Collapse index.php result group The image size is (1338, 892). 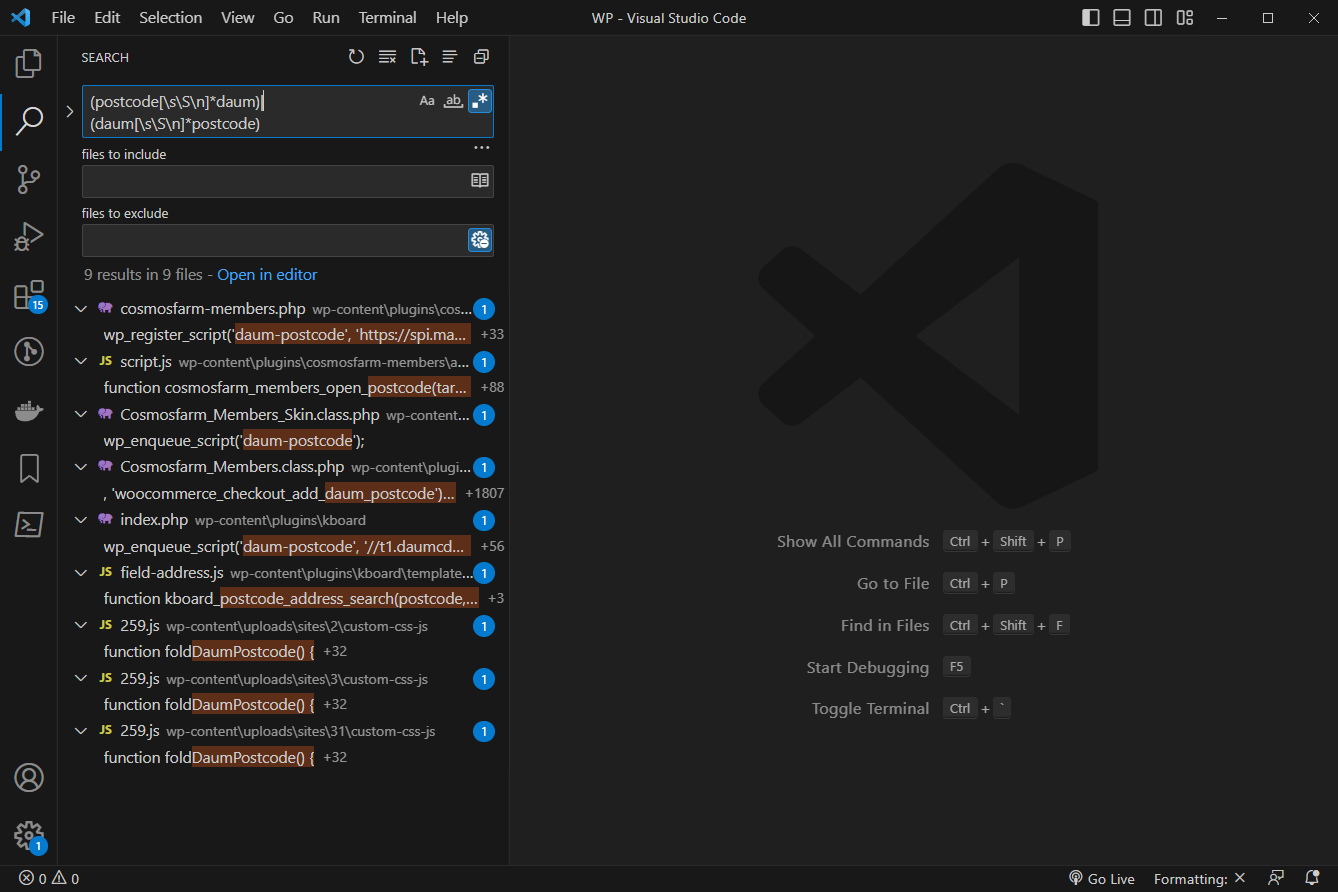click(82, 520)
